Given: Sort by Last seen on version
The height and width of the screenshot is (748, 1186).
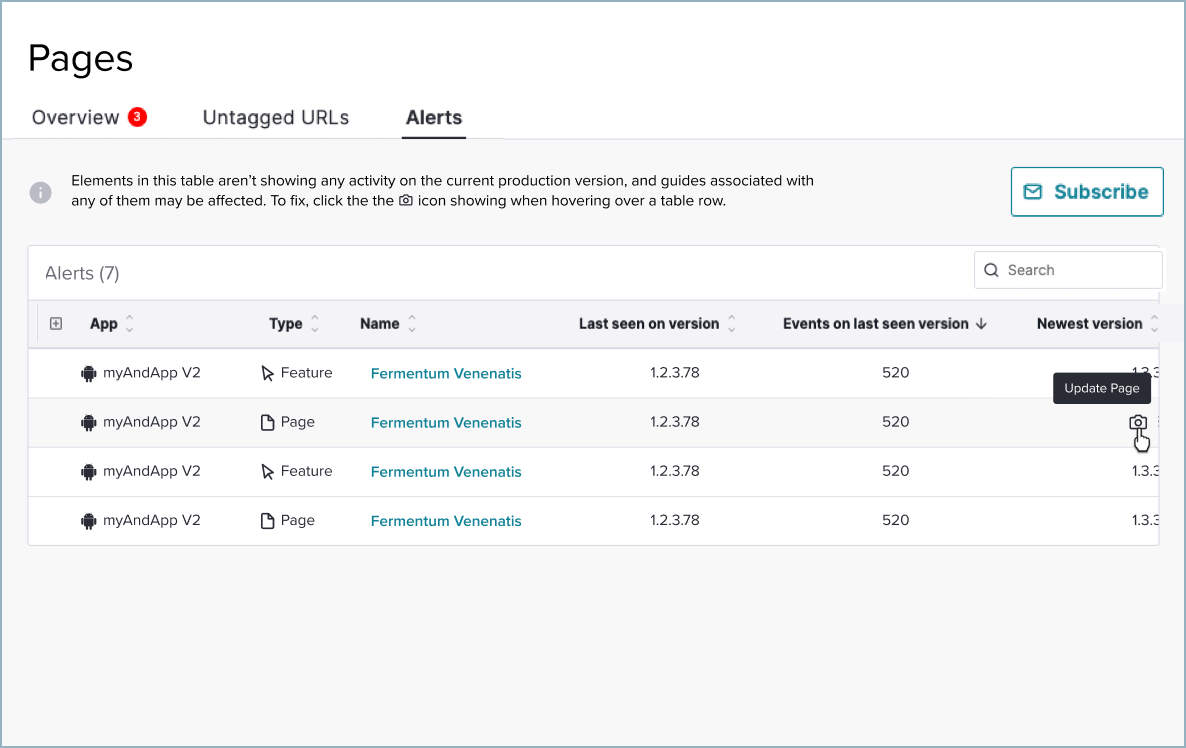Looking at the screenshot, I should pyautogui.click(x=657, y=324).
